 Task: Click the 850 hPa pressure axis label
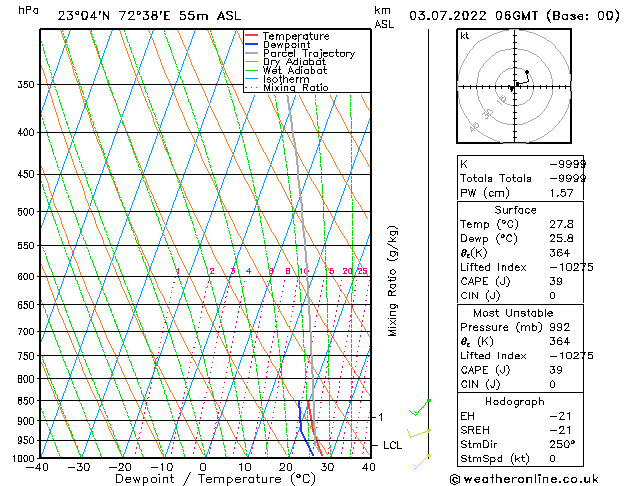coord(26,401)
